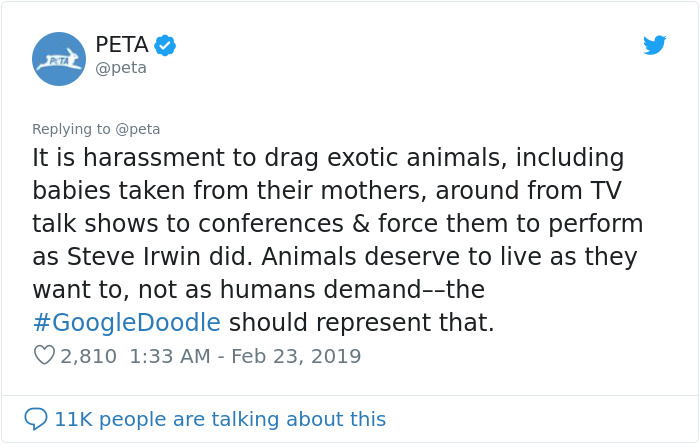Click the 2,810 likes count

[89, 356]
